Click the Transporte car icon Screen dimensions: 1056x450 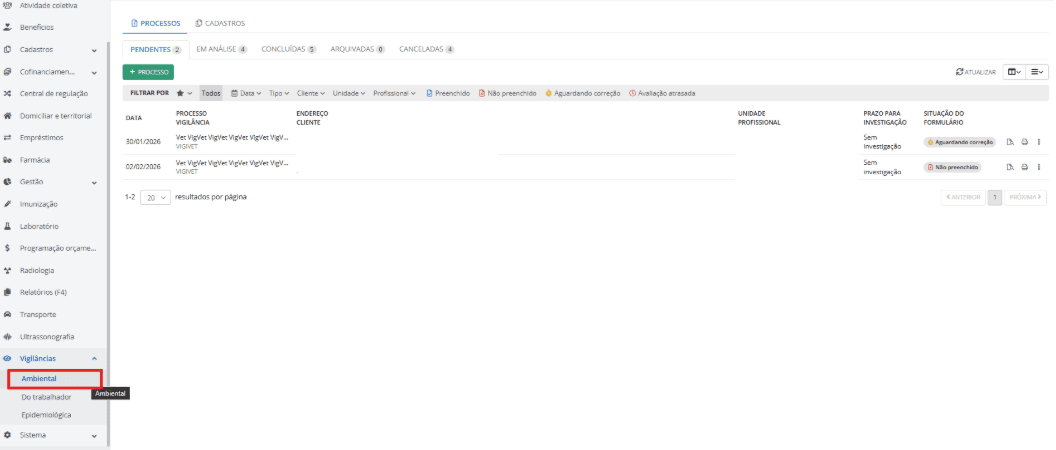pyautogui.click(x=8, y=314)
